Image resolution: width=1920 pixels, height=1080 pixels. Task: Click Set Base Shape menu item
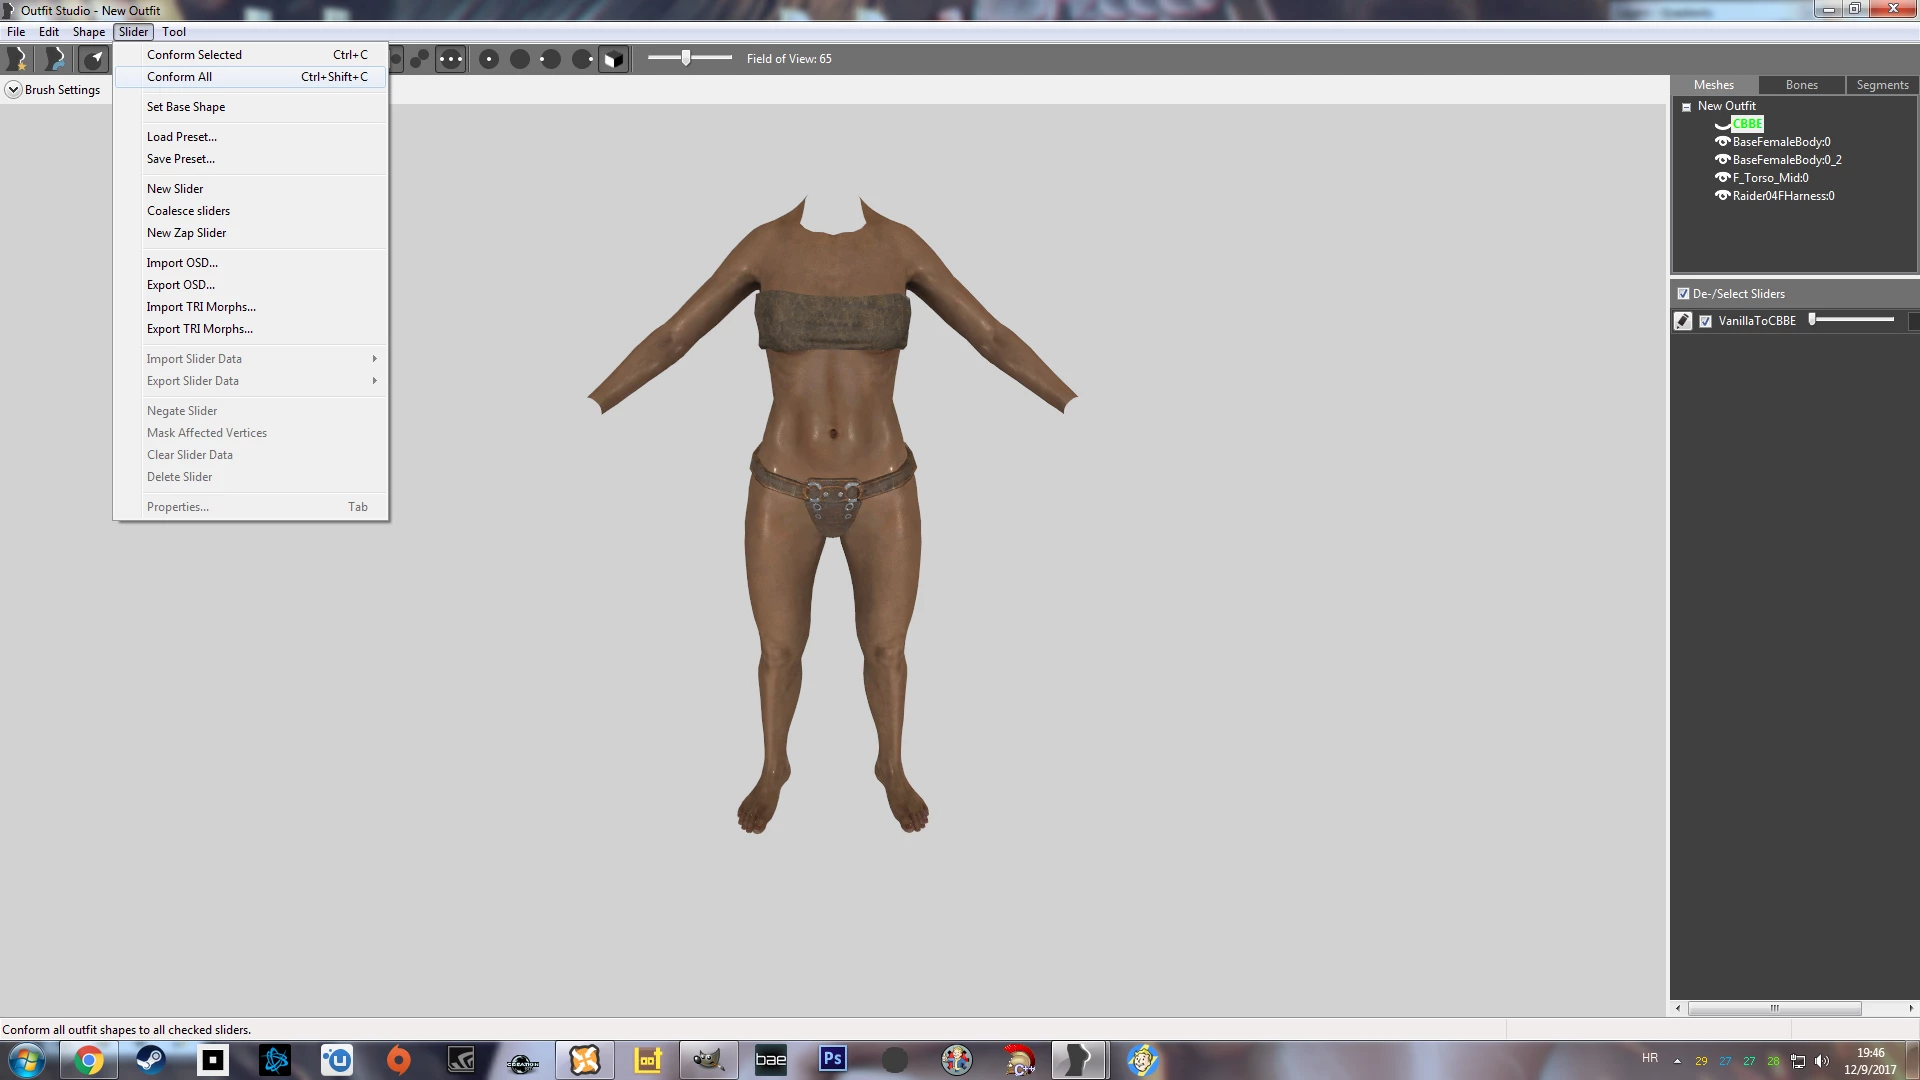pos(251,107)
